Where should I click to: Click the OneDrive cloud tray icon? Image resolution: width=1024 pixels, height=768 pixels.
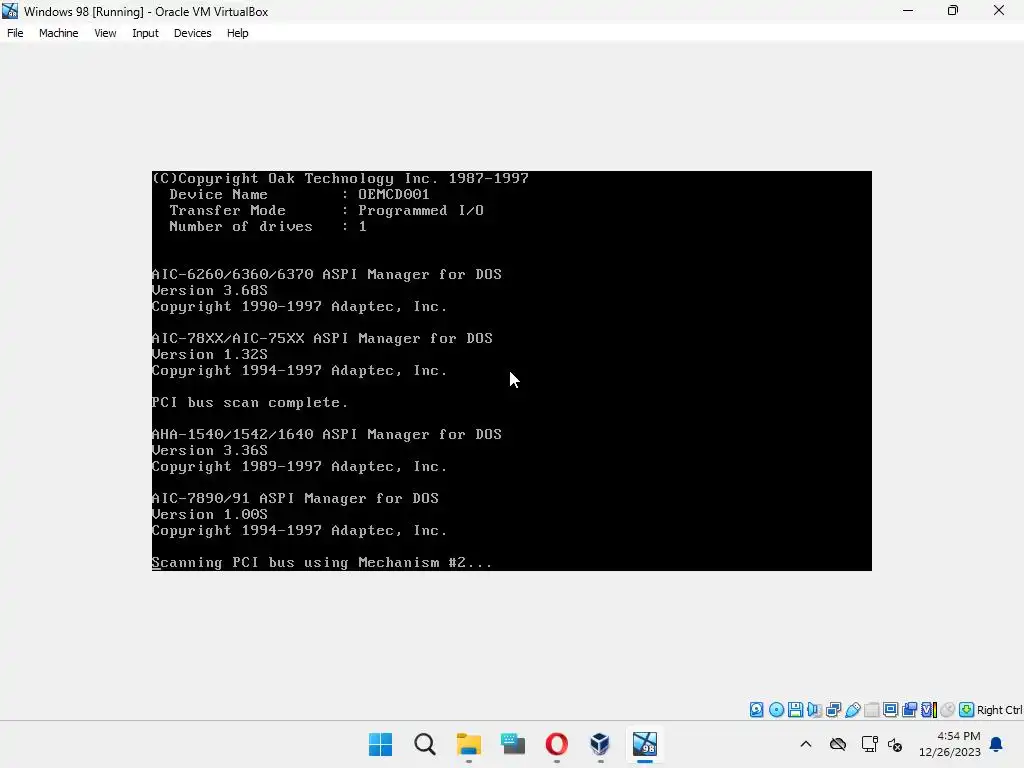(838, 744)
